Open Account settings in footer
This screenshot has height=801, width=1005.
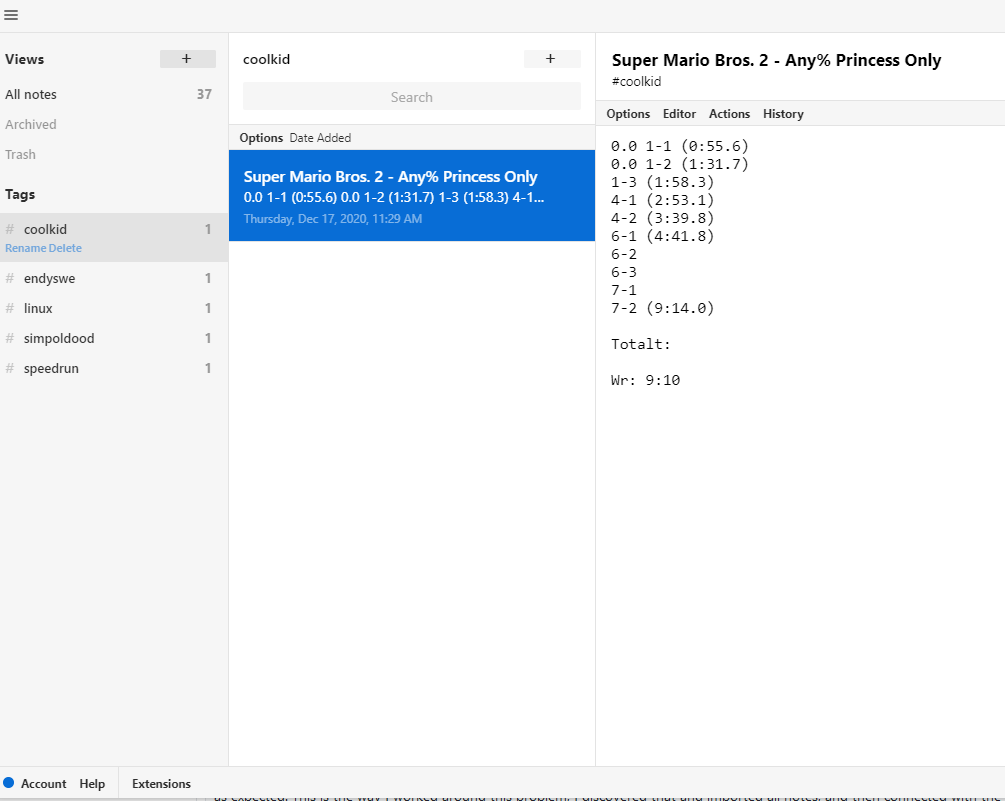(x=43, y=783)
